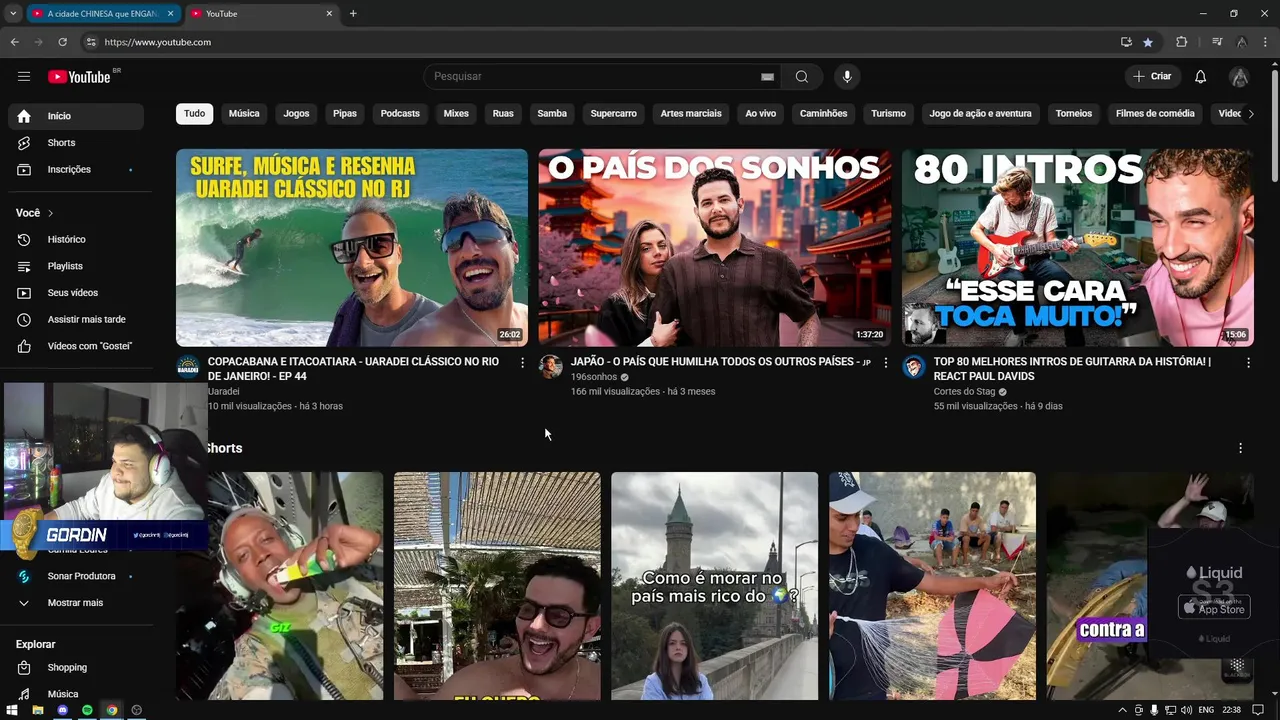Click the Uaradei channel avatar
Screen dimensions: 1280x720
pyautogui.click(x=188, y=367)
